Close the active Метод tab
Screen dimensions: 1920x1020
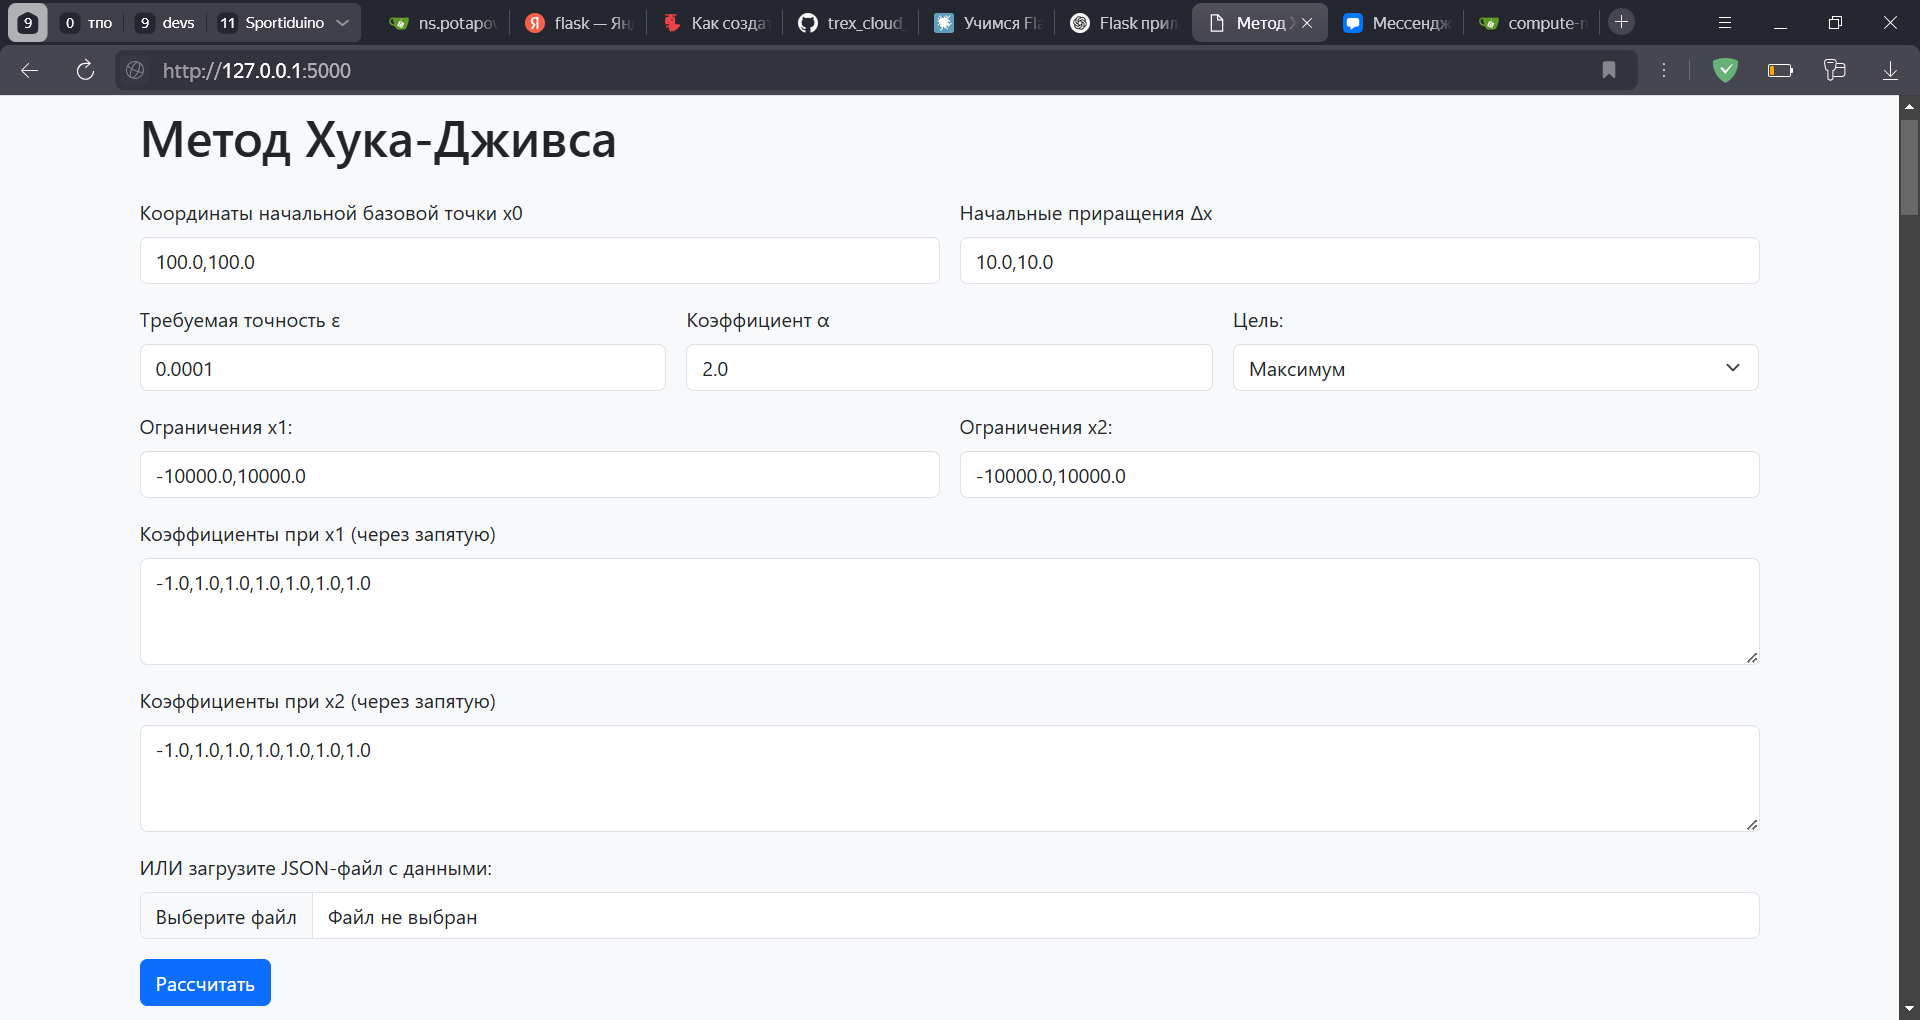(1307, 23)
